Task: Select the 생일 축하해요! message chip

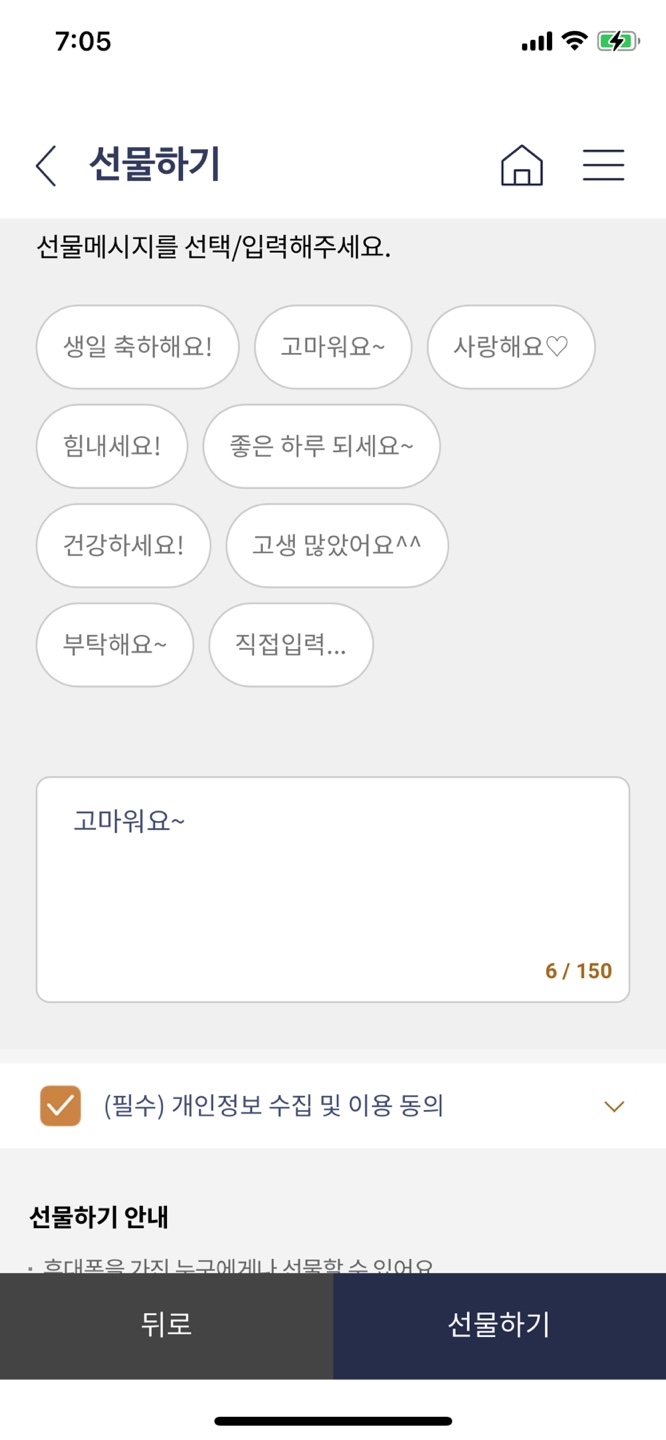Action: pos(138,347)
